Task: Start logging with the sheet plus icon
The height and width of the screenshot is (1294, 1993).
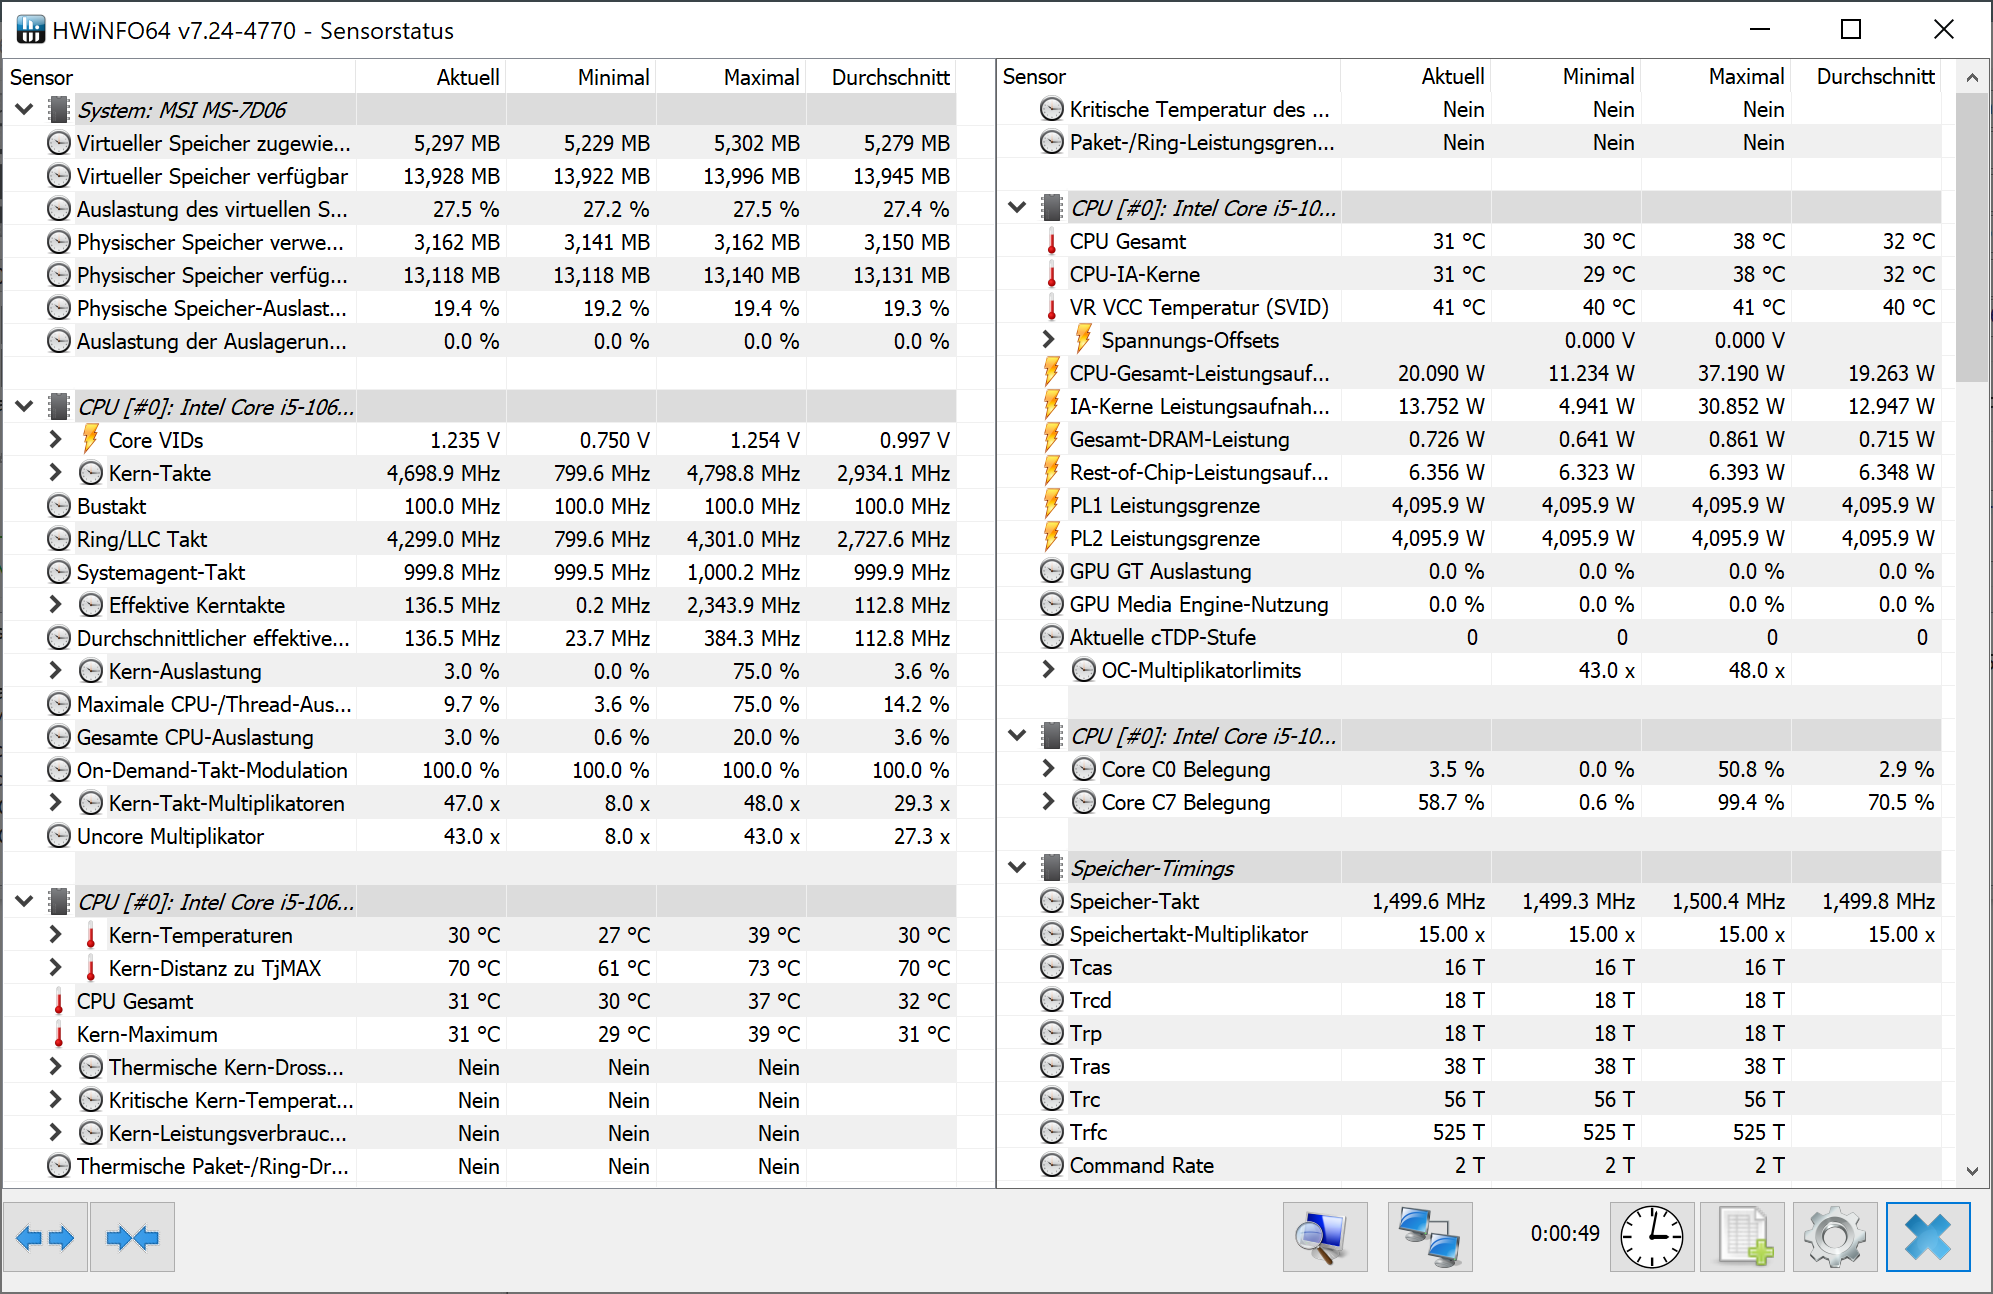Action: click(1743, 1238)
